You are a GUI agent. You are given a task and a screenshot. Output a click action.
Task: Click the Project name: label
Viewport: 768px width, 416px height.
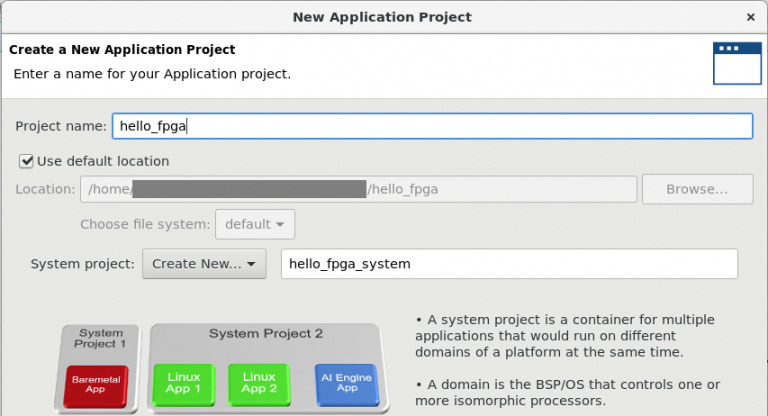(x=60, y=126)
